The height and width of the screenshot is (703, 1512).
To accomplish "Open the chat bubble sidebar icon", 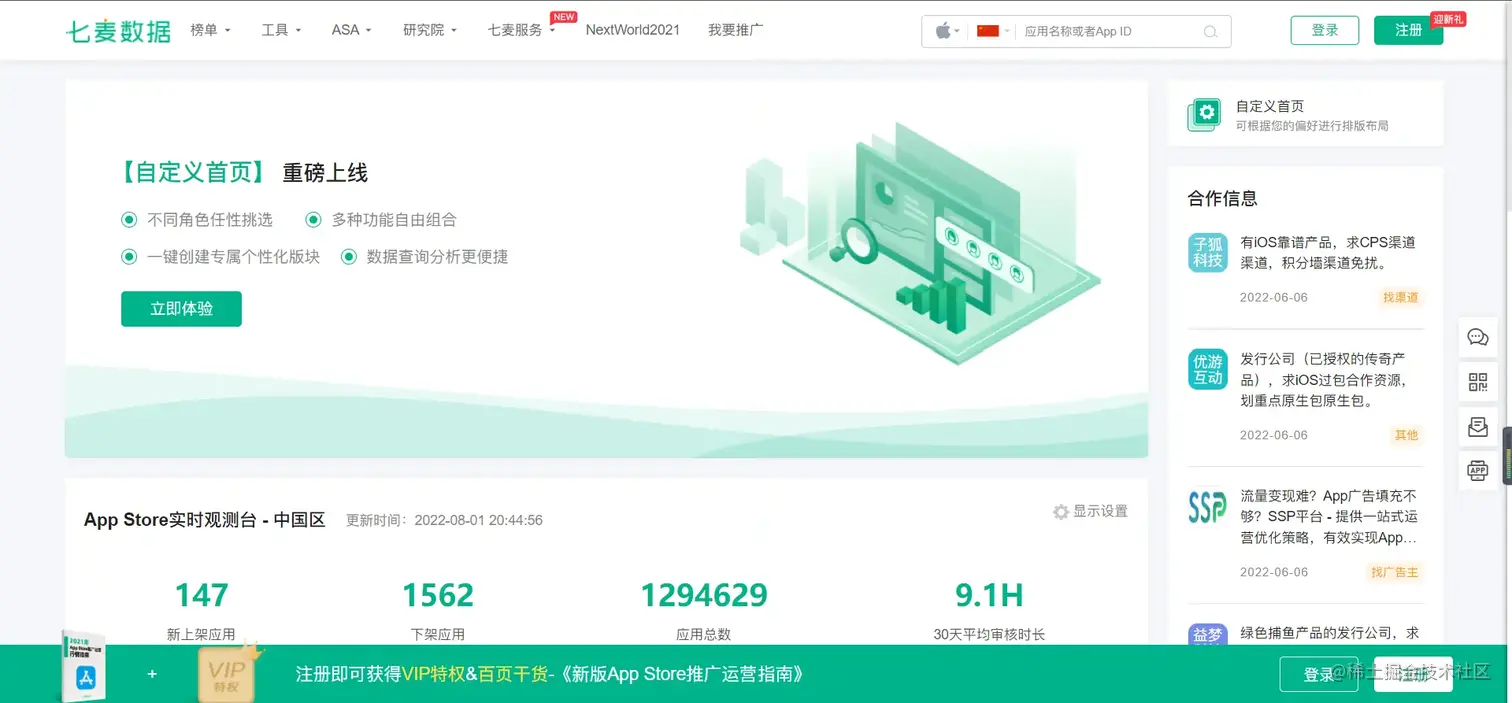I will coord(1478,337).
